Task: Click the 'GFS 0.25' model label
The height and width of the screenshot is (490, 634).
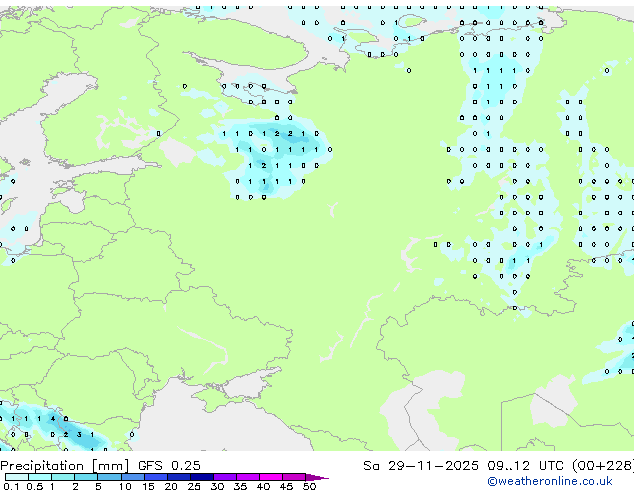Action: (x=169, y=466)
